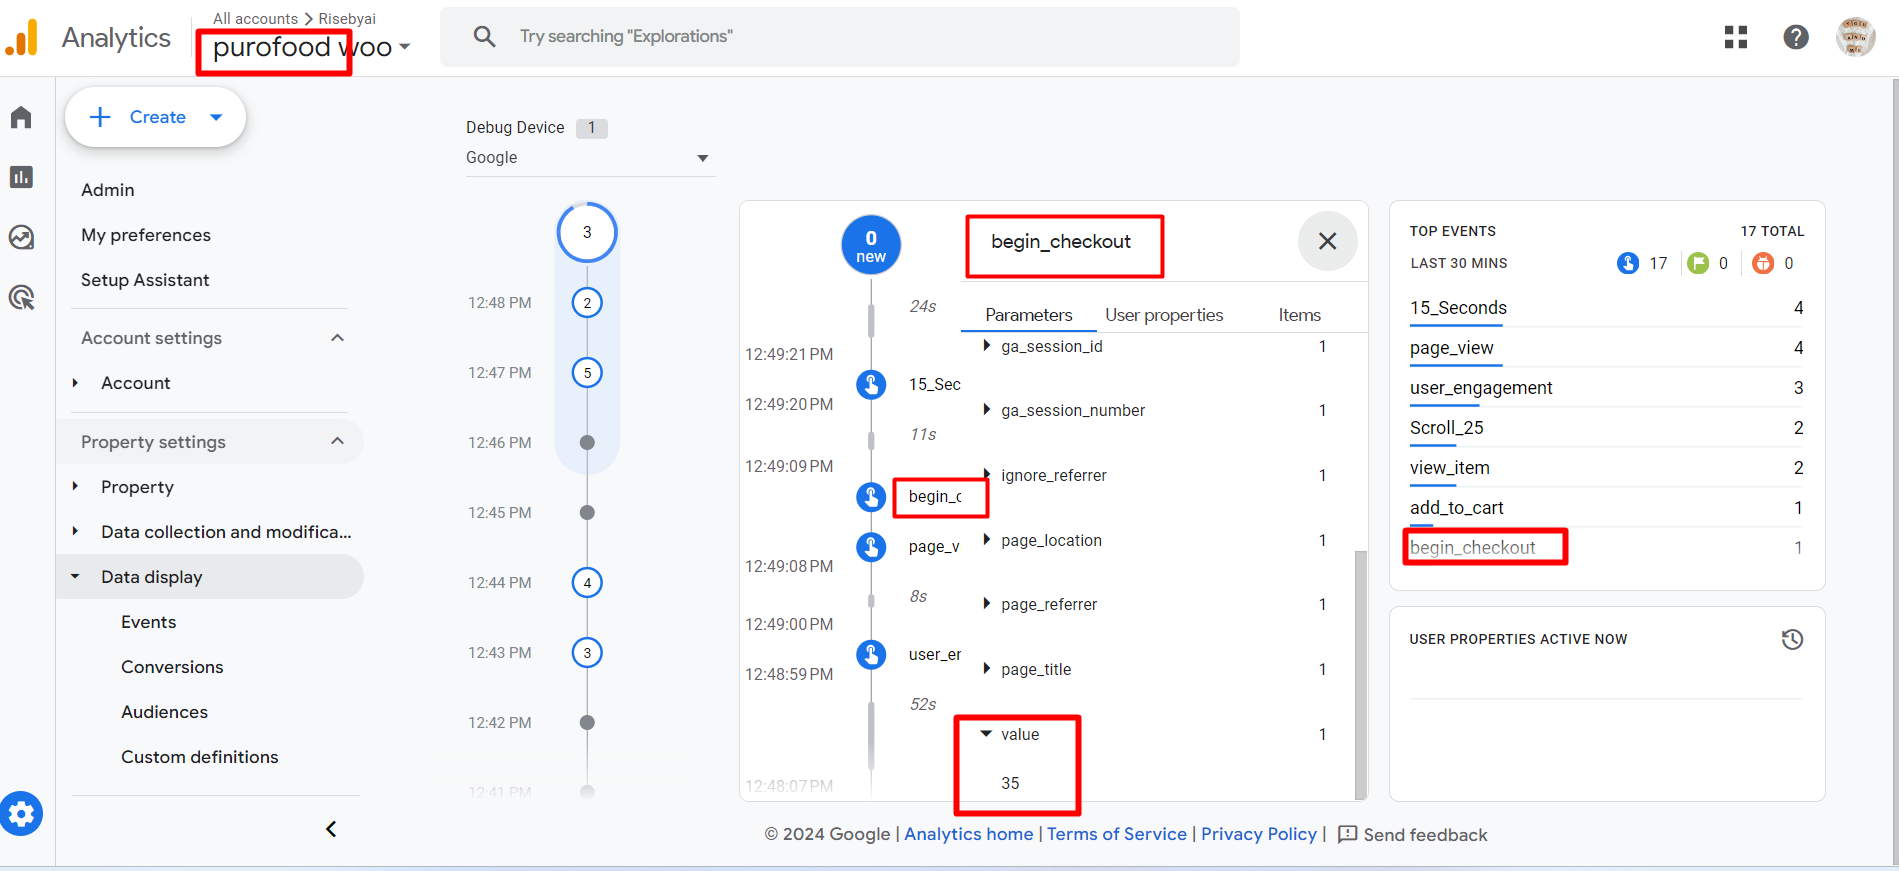Click the page_v event icon in timeline
The image size is (1899, 871).
click(x=871, y=547)
